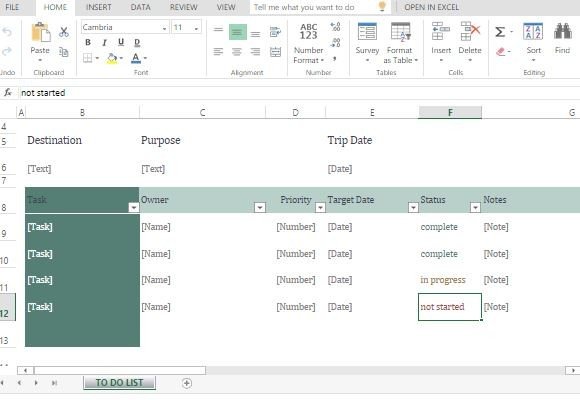
Task: Open Format as Table menu
Action: pos(401,43)
